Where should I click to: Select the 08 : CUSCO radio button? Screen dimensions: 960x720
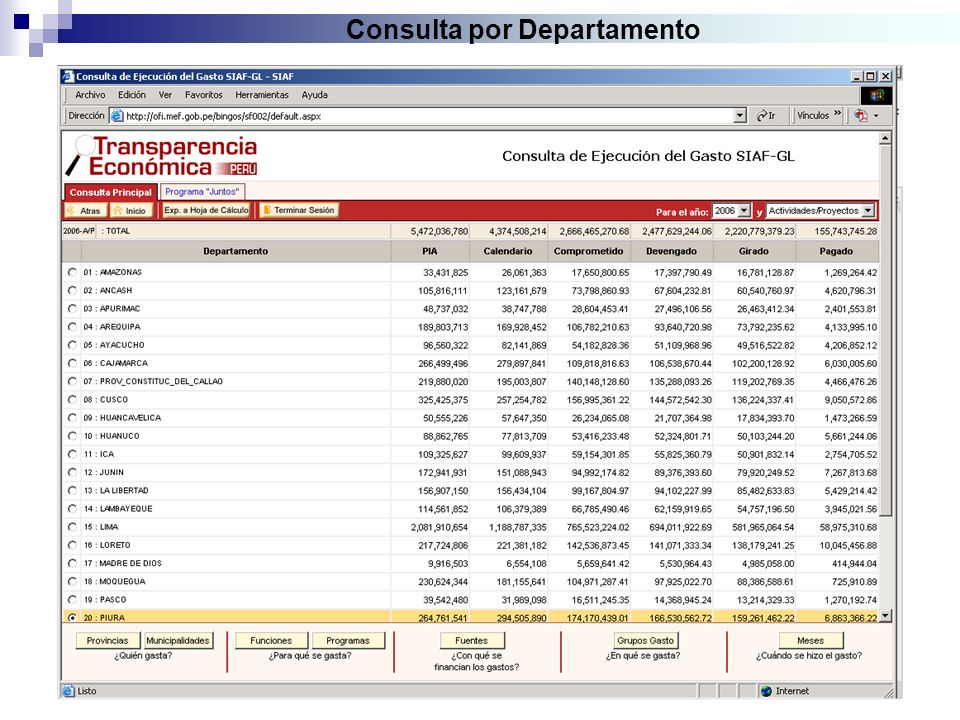[x=72, y=399]
